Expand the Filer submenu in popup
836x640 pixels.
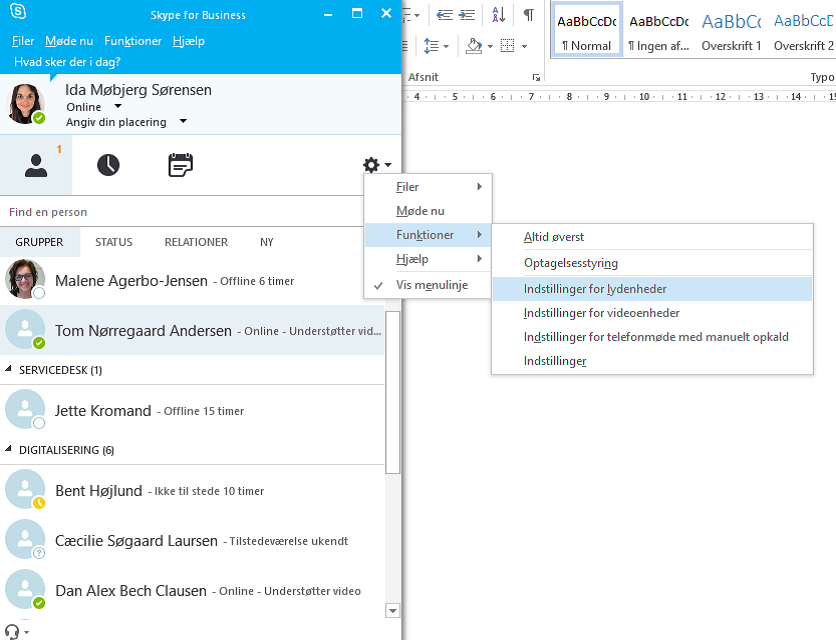[x=427, y=187]
